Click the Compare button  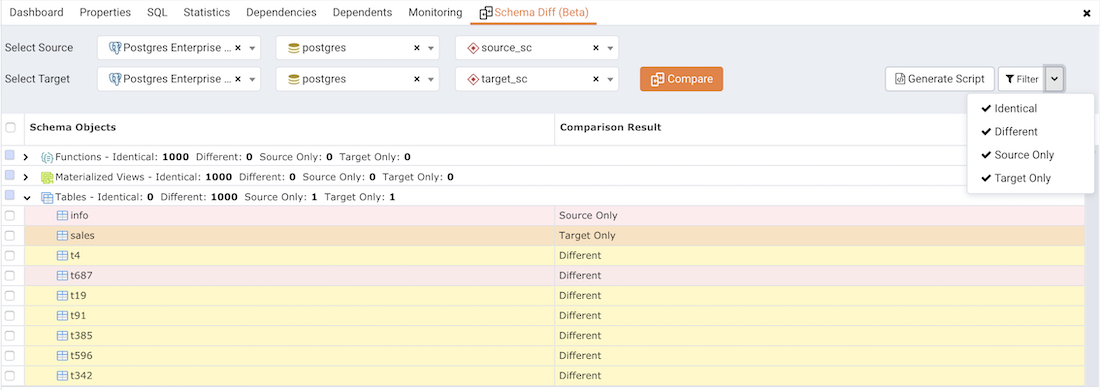click(x=681, y=79)
